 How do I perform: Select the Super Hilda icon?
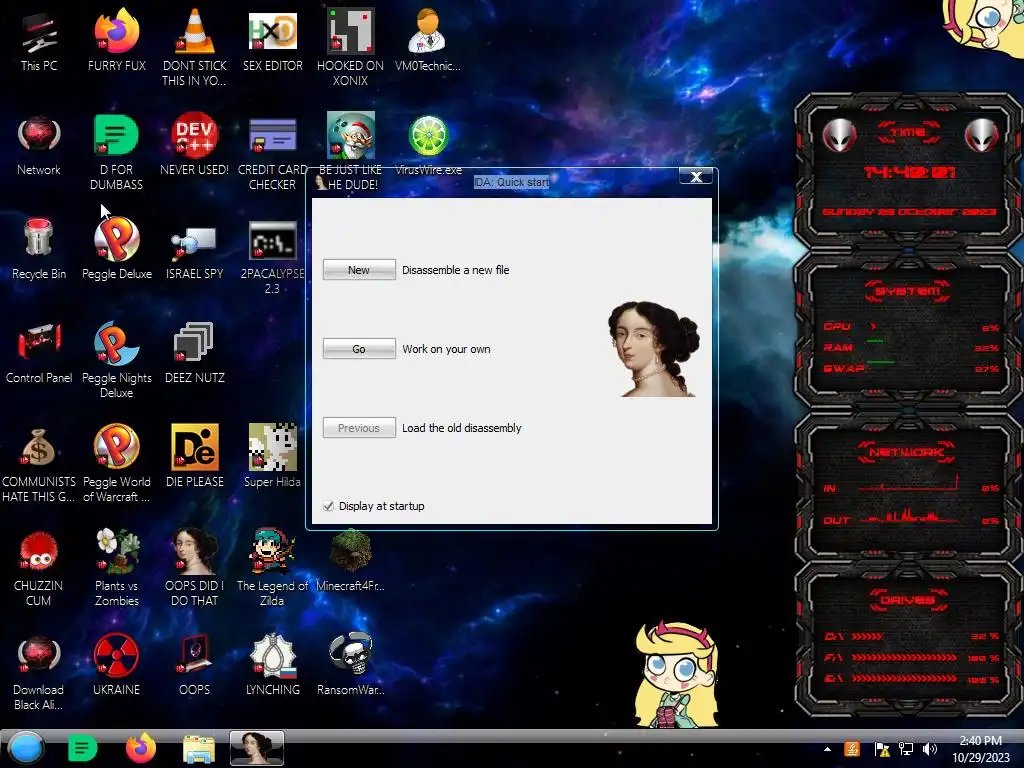coord(272,456)
